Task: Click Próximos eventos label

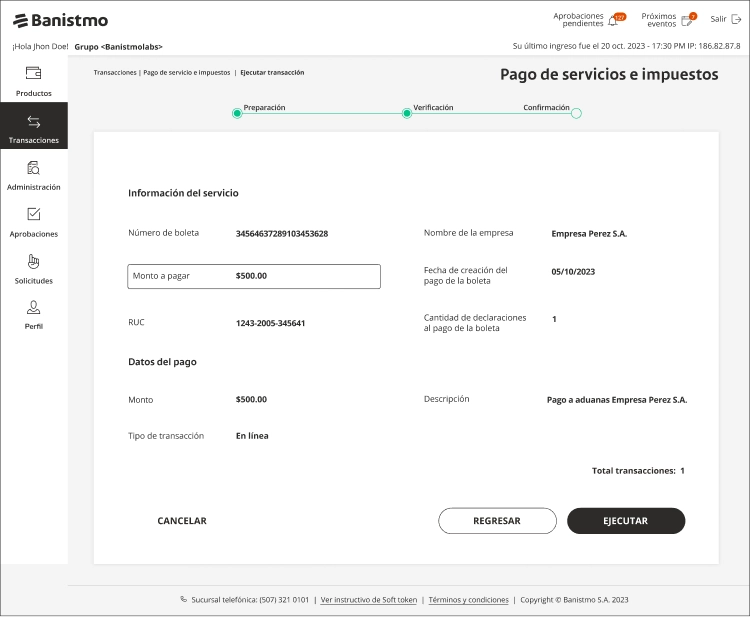Action: pos(659,20)
